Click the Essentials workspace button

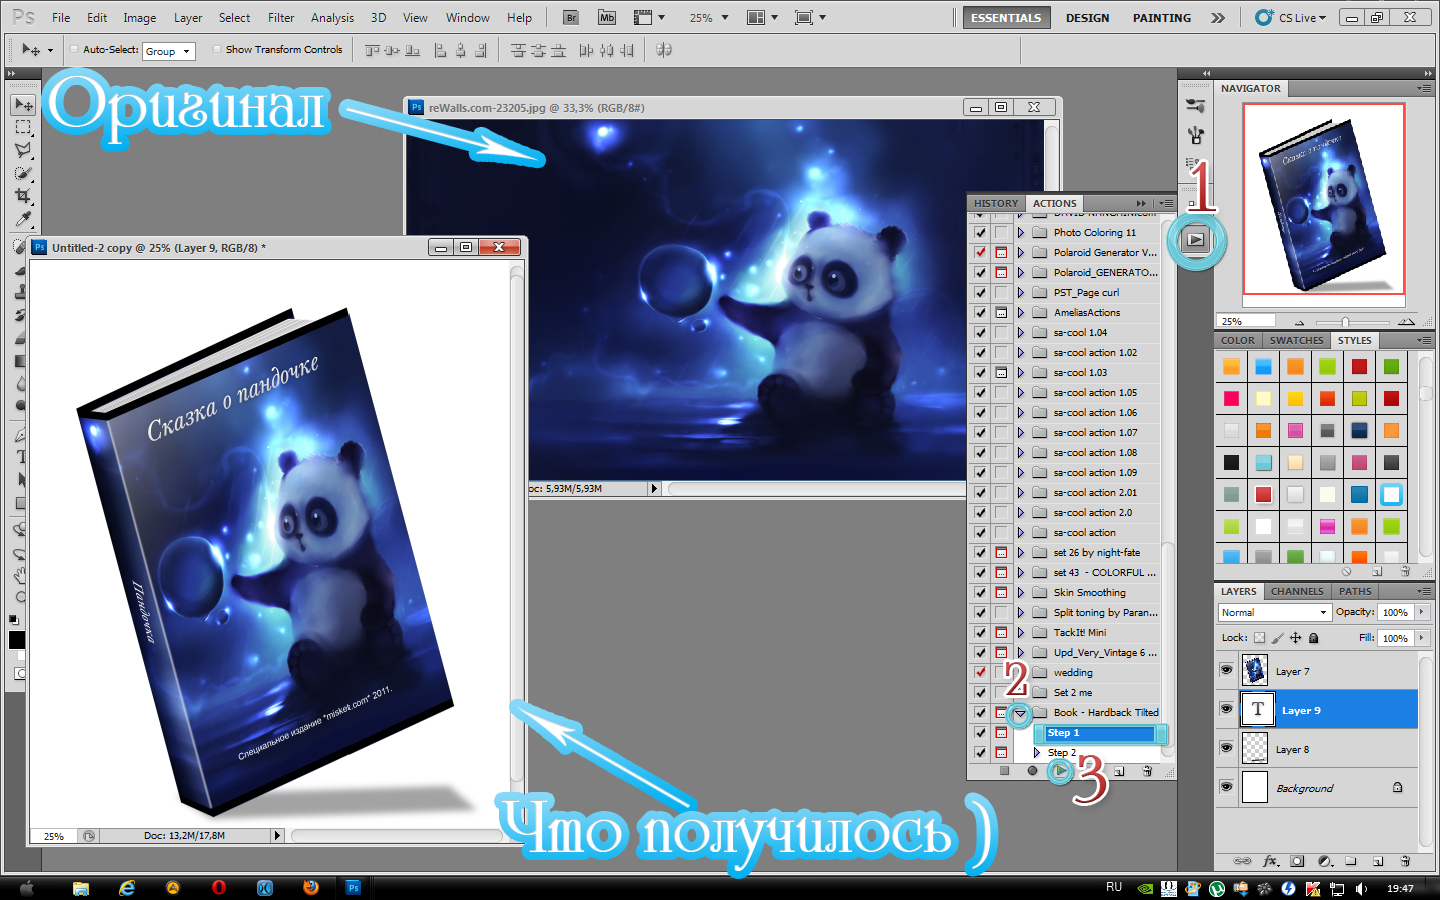pyautogui.click(x=1006, y=18)
